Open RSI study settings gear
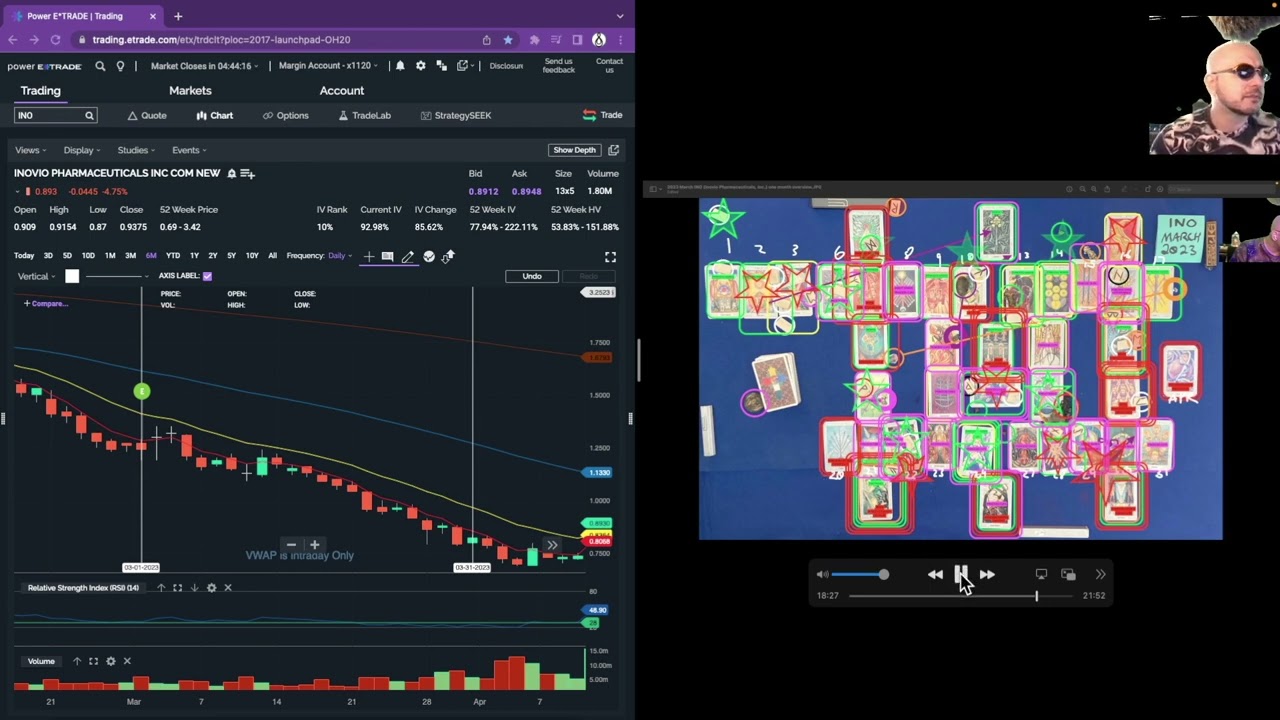The width and height of the screenshot is (1280, 720). click(x=211, y=588)
